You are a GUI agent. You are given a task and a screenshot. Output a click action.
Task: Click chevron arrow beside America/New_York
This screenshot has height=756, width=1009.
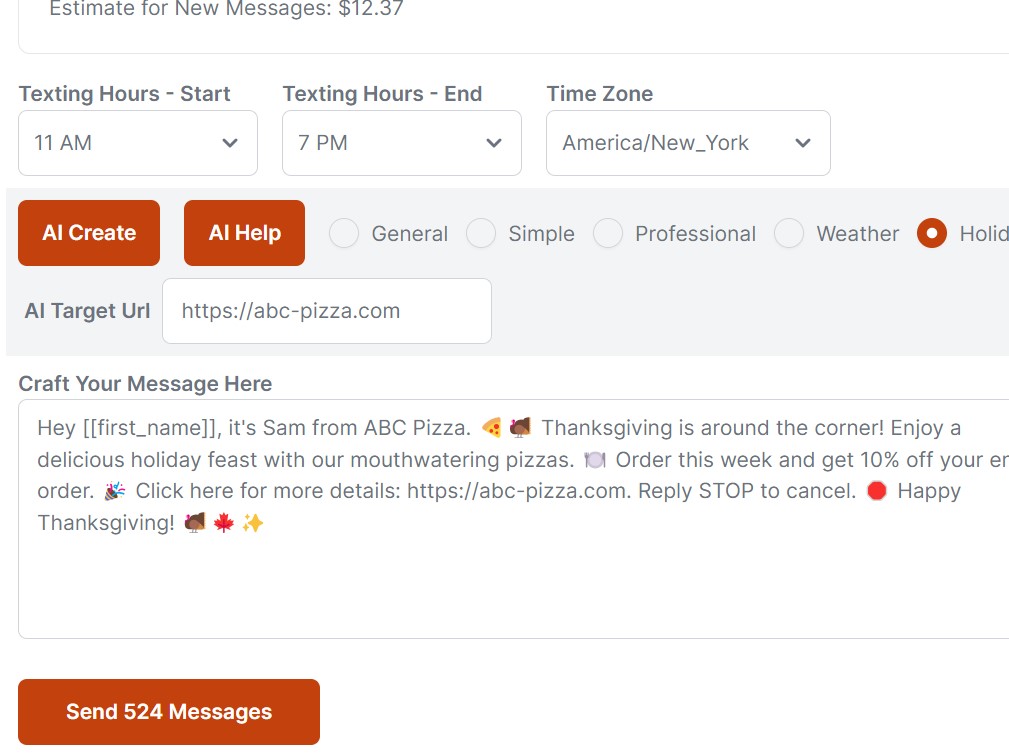pos(802,143)
